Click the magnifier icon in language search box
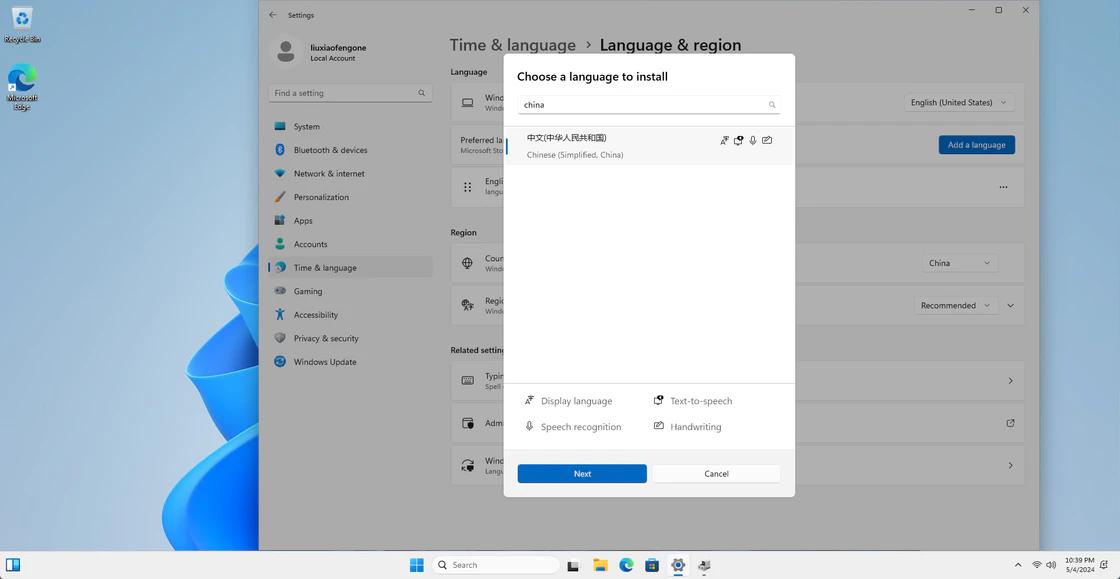This screenshot has height=579, width=1120. [x=771, y=104]
